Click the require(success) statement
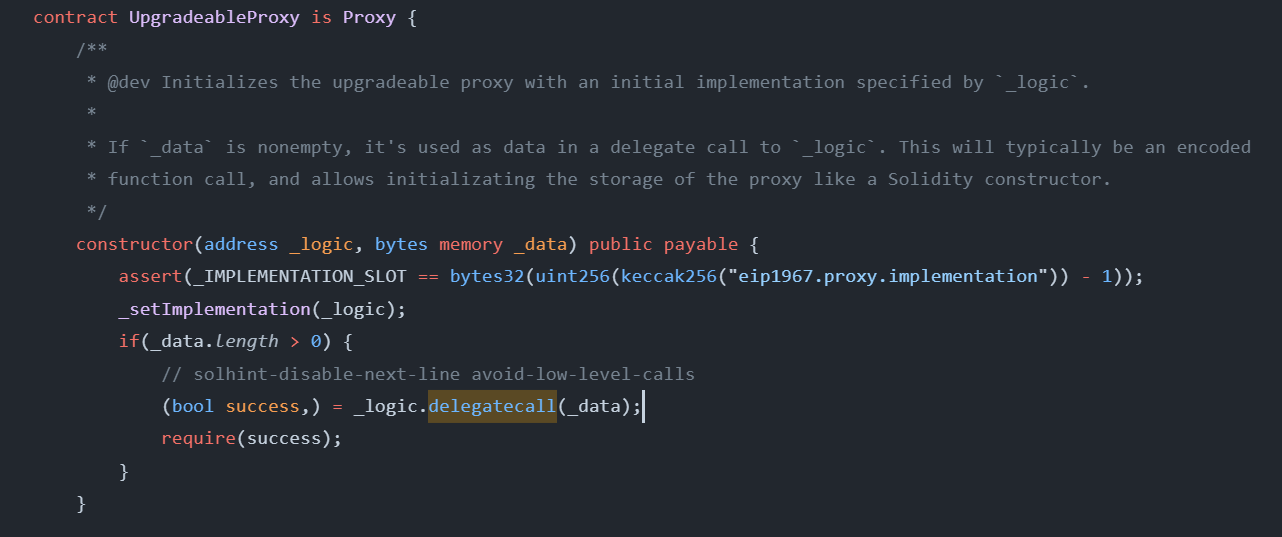Image resolution: width=1282 pixels, height=537 pixels. pyautogui.click(x=251, y=438)
